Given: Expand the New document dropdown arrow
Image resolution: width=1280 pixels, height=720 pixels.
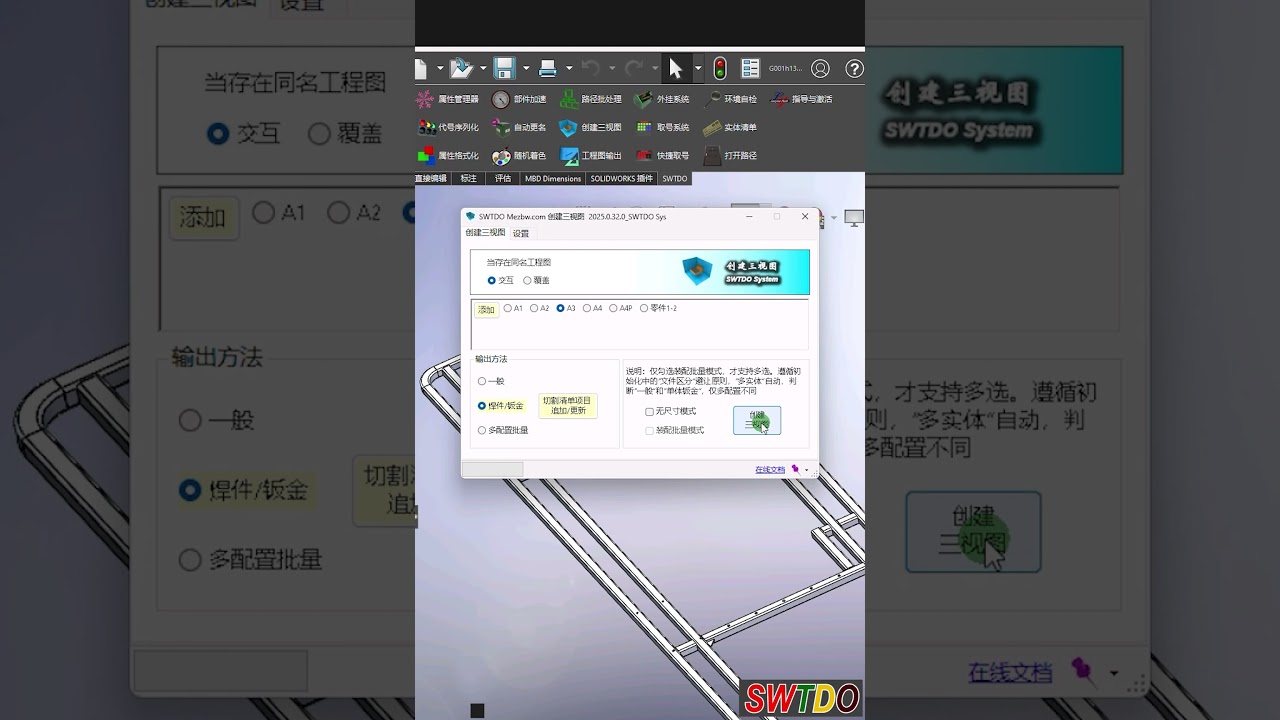Looking at the screenshot, I should pyautogui.click(x=440, y=69).
